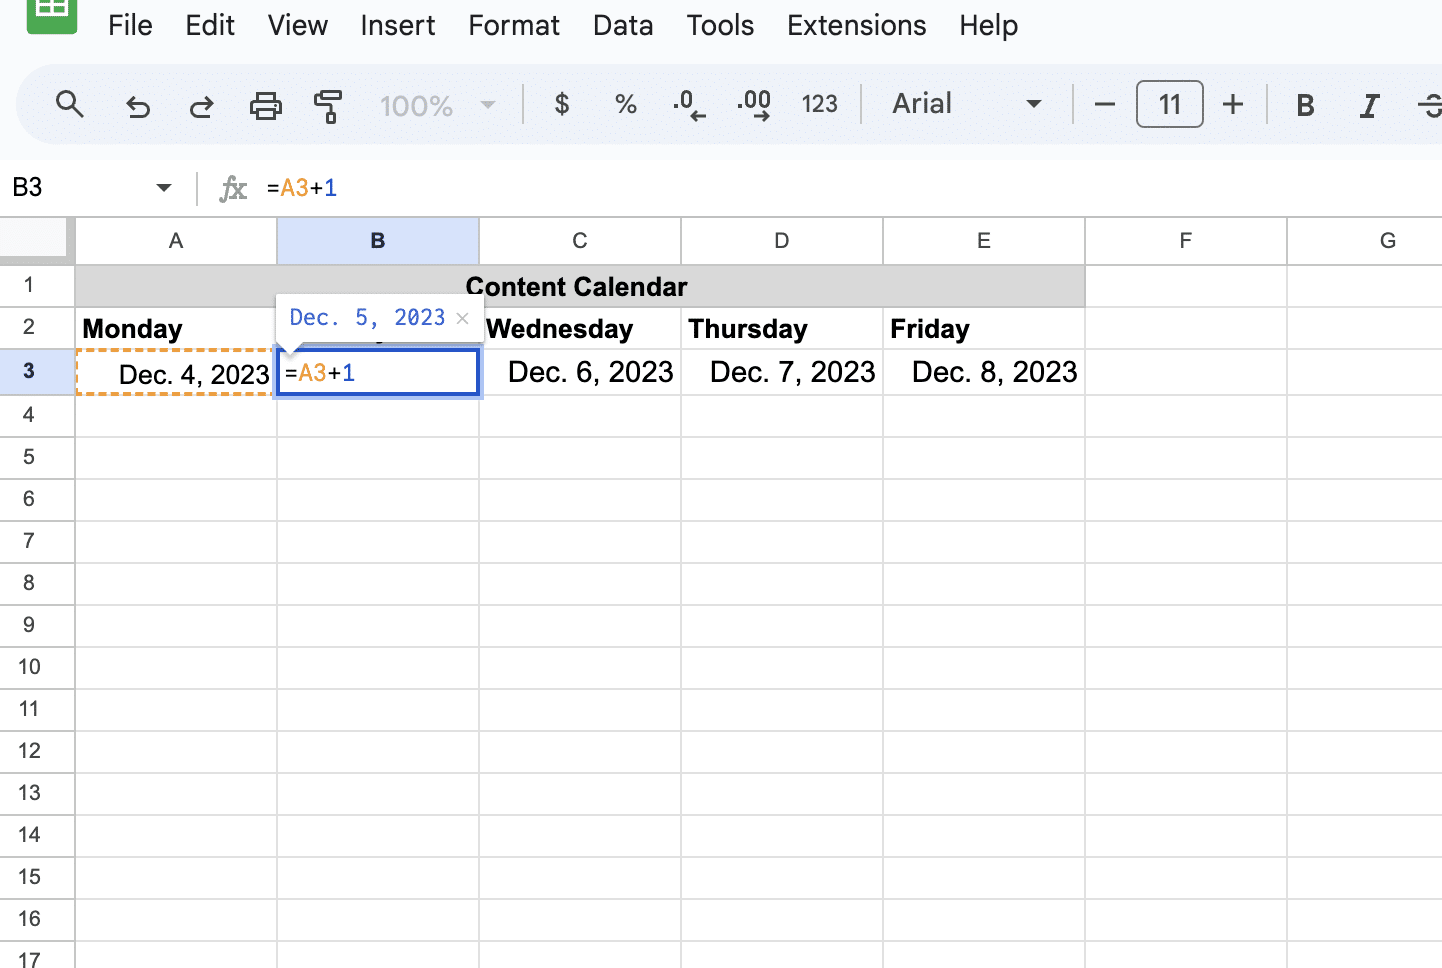Viewport: 1442px width, 968px height.
Task: Click the undo arrow icon
Action: (x=137, y=105)
